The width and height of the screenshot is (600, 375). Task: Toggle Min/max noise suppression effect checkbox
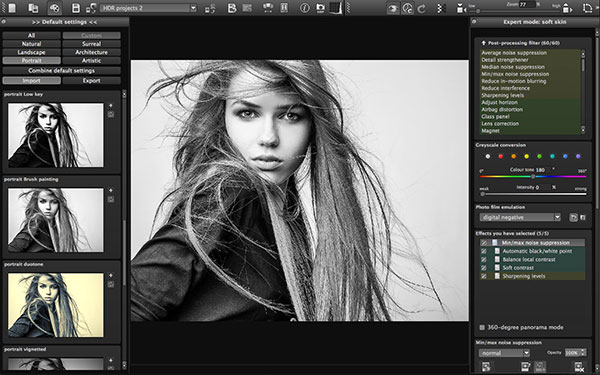484,243
